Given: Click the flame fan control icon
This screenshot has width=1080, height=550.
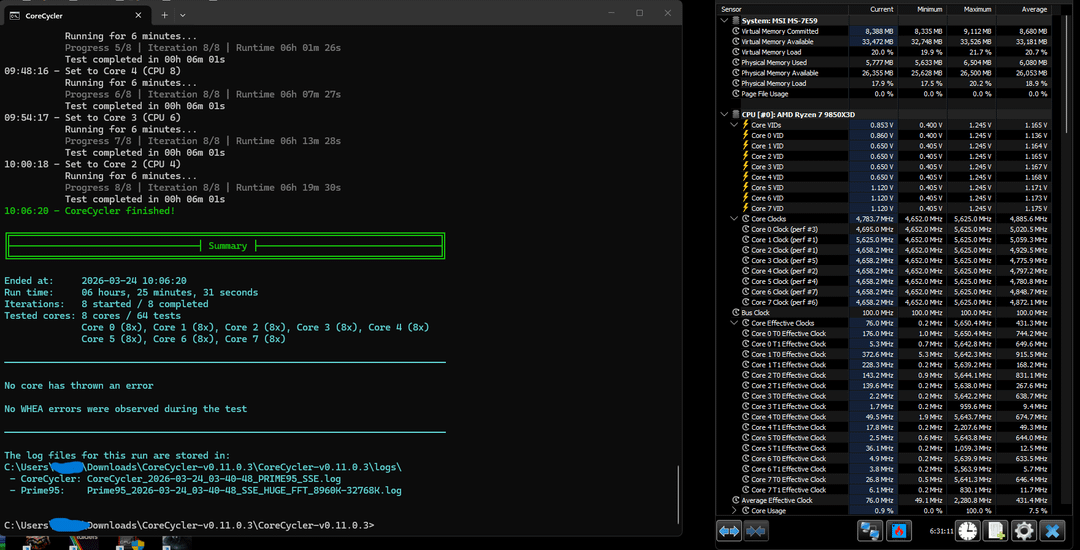Looking at the screenshot, I should (898, 531).
